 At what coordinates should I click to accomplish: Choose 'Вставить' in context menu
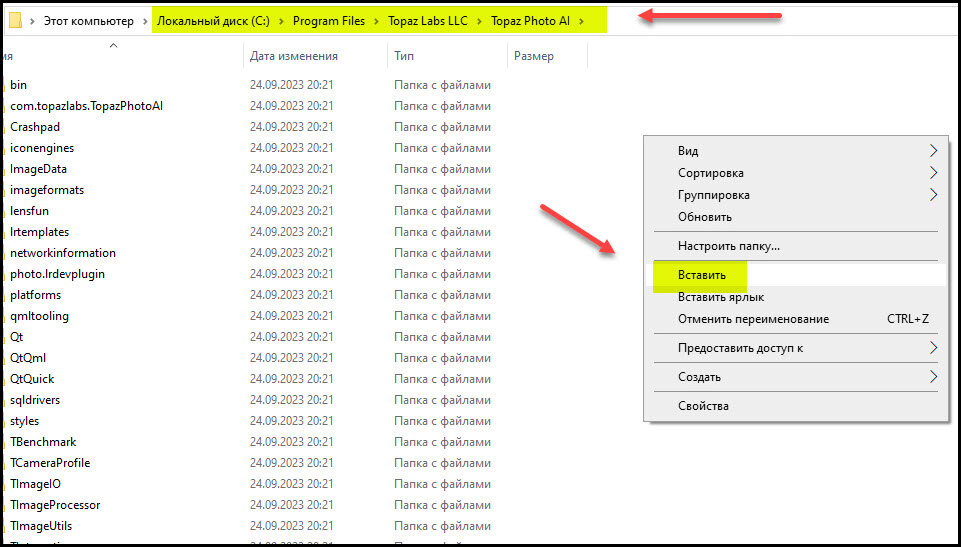[796, 274]
